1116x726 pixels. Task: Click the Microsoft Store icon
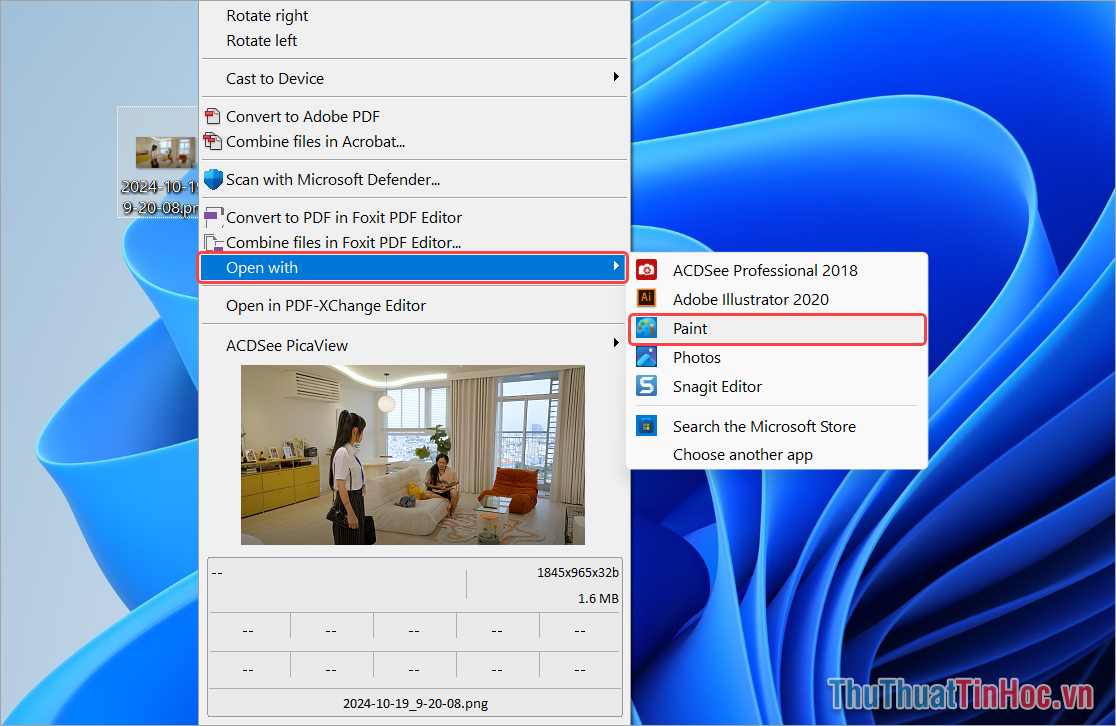click(x=647, y=426)
